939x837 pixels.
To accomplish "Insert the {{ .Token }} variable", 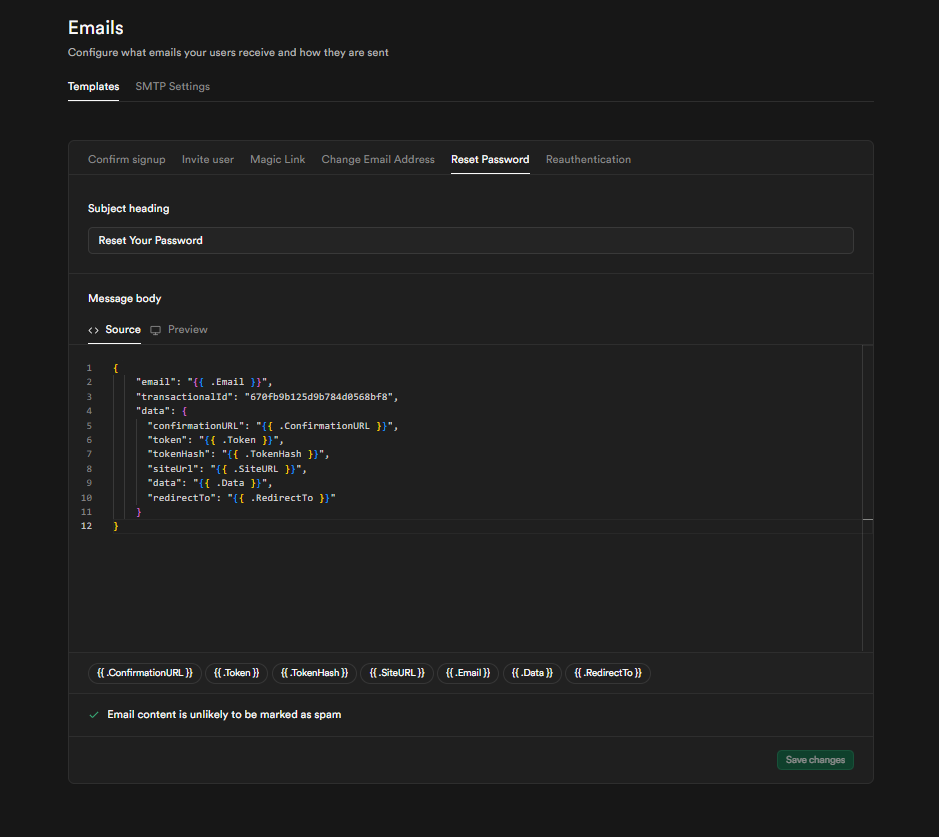I will [x=236, y=672].
